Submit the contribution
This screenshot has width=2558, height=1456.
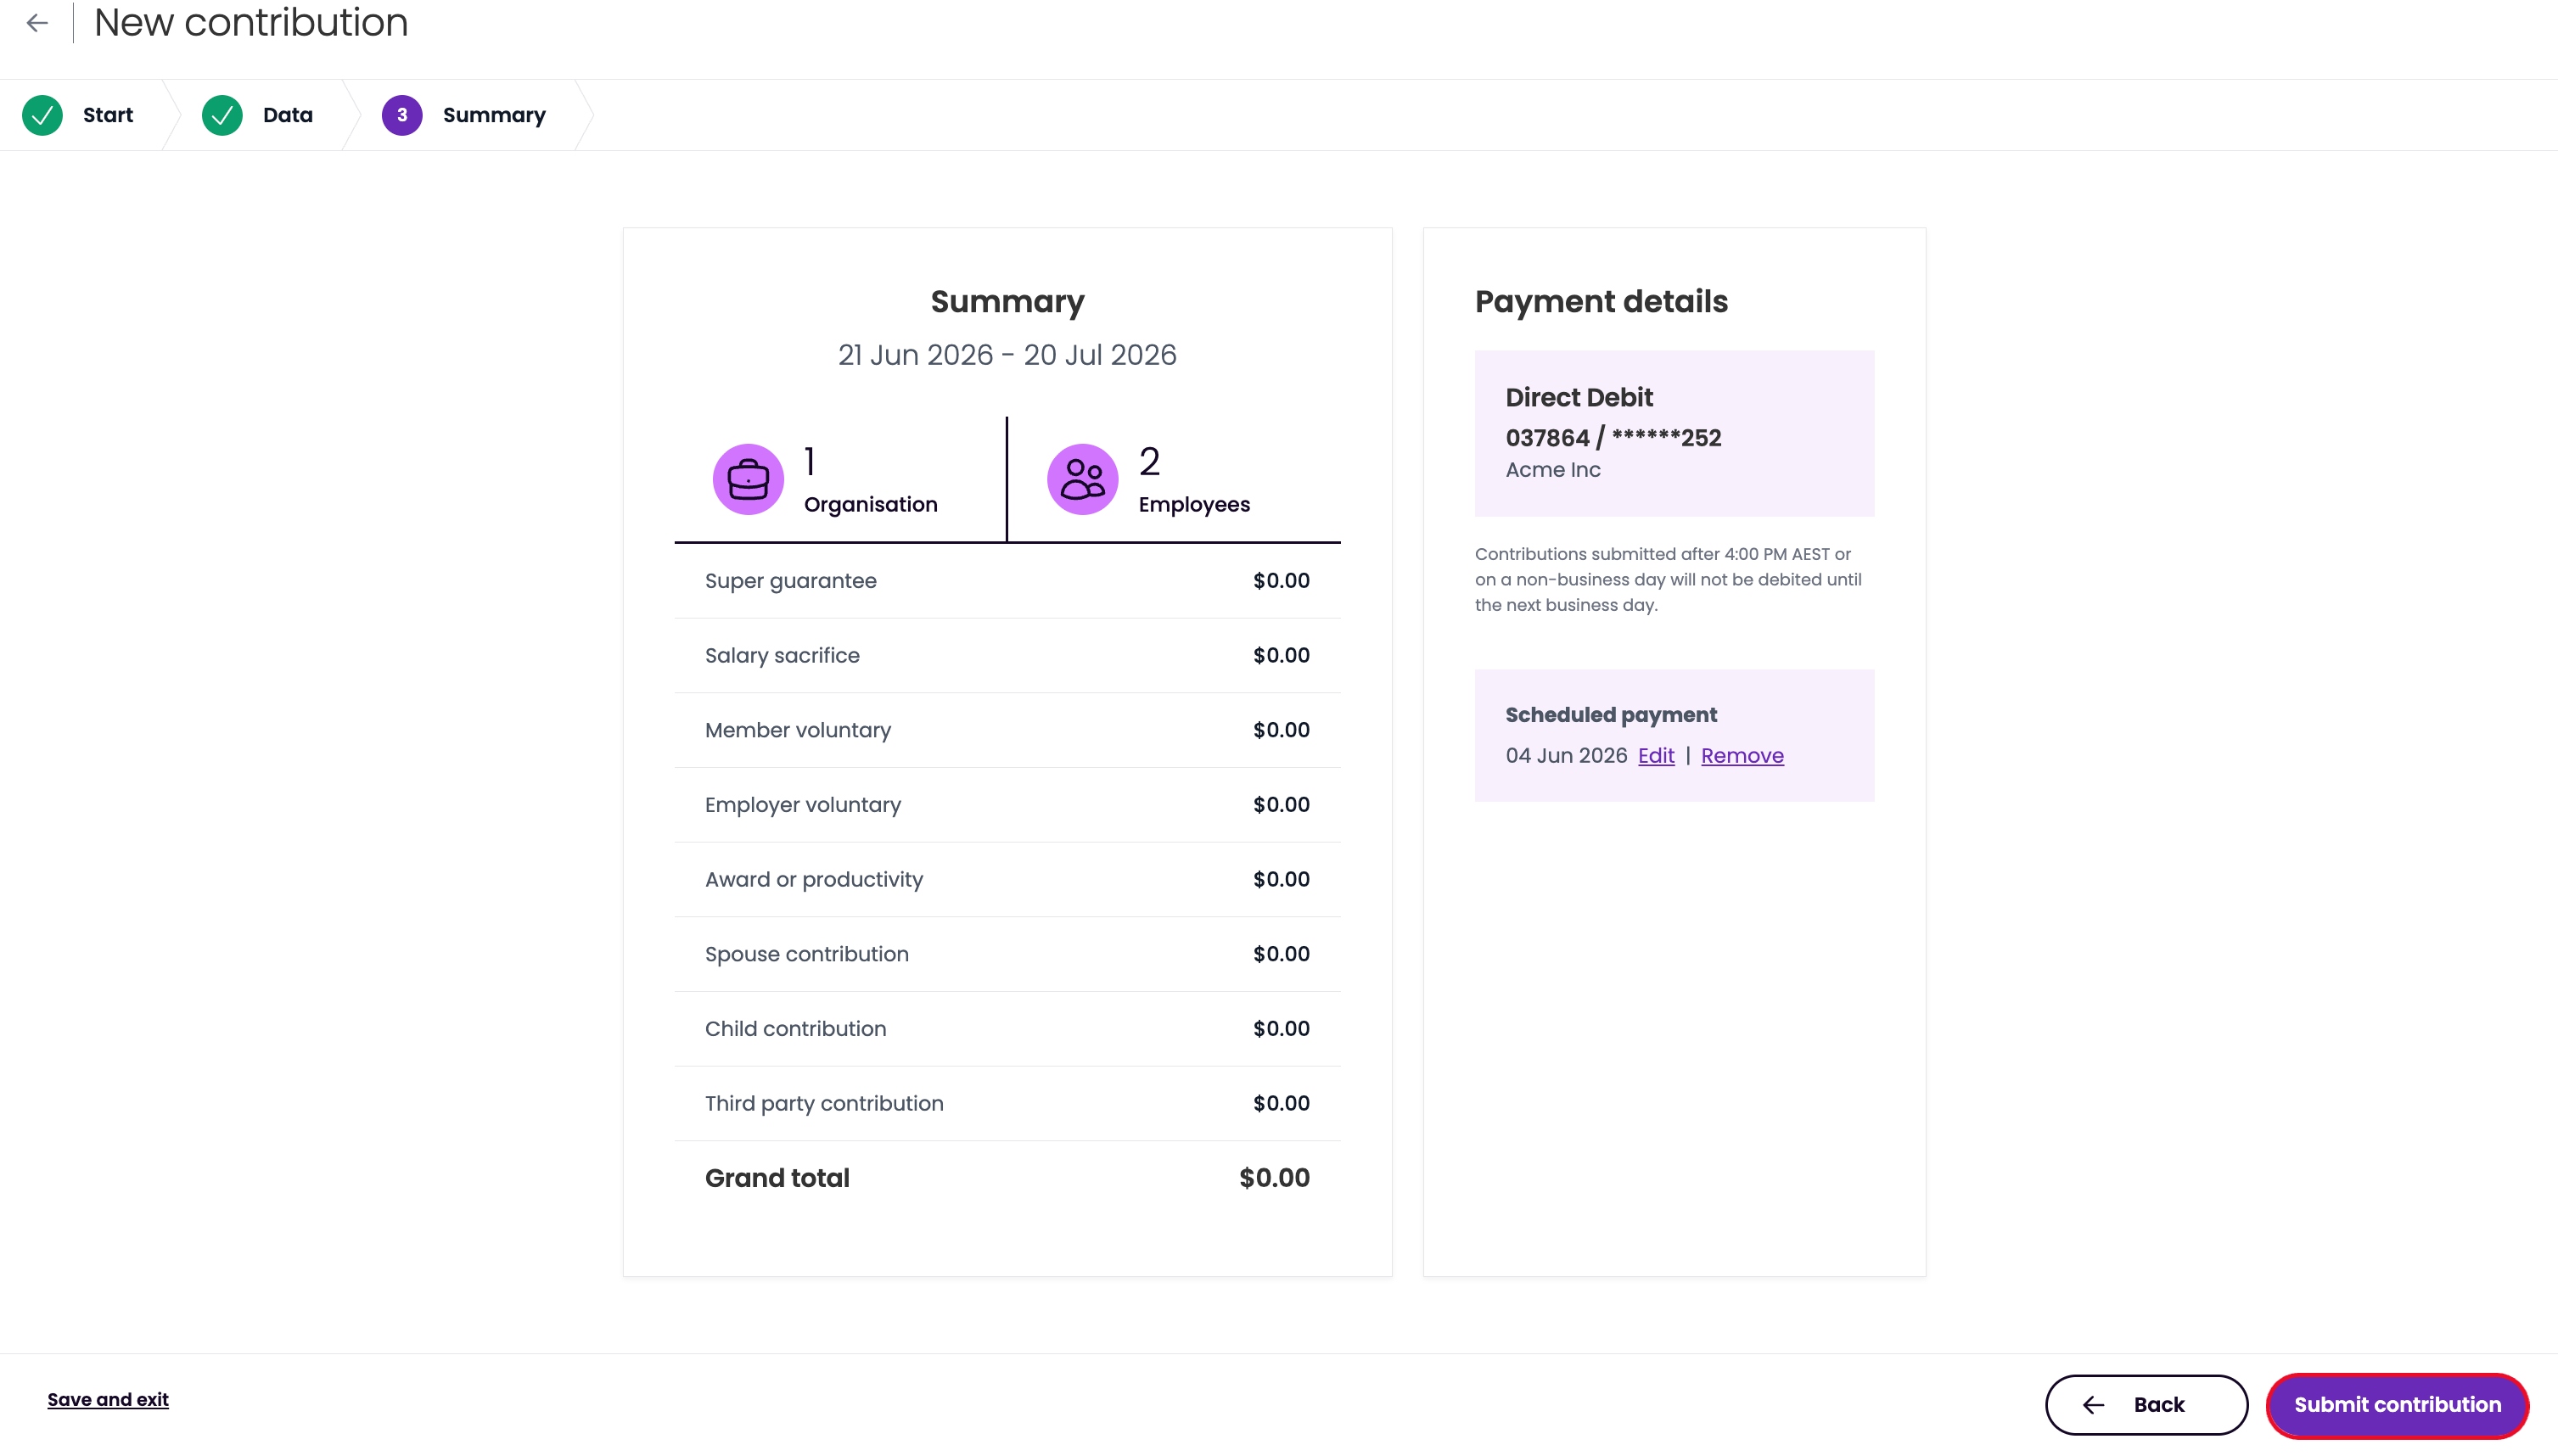tap(2397, 1405)
